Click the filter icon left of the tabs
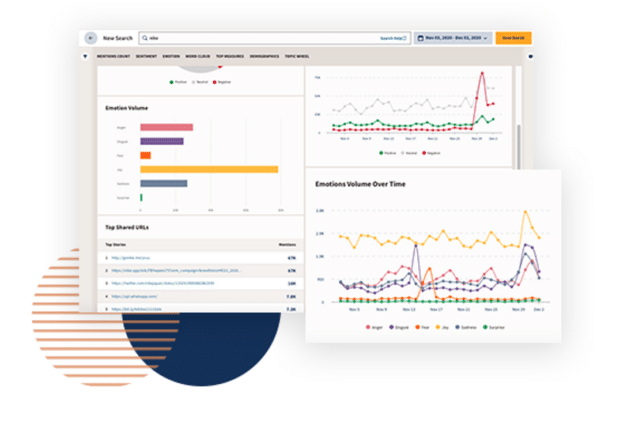Image resolution: width=620 pixels, height=438 pixels. point(86,57)
